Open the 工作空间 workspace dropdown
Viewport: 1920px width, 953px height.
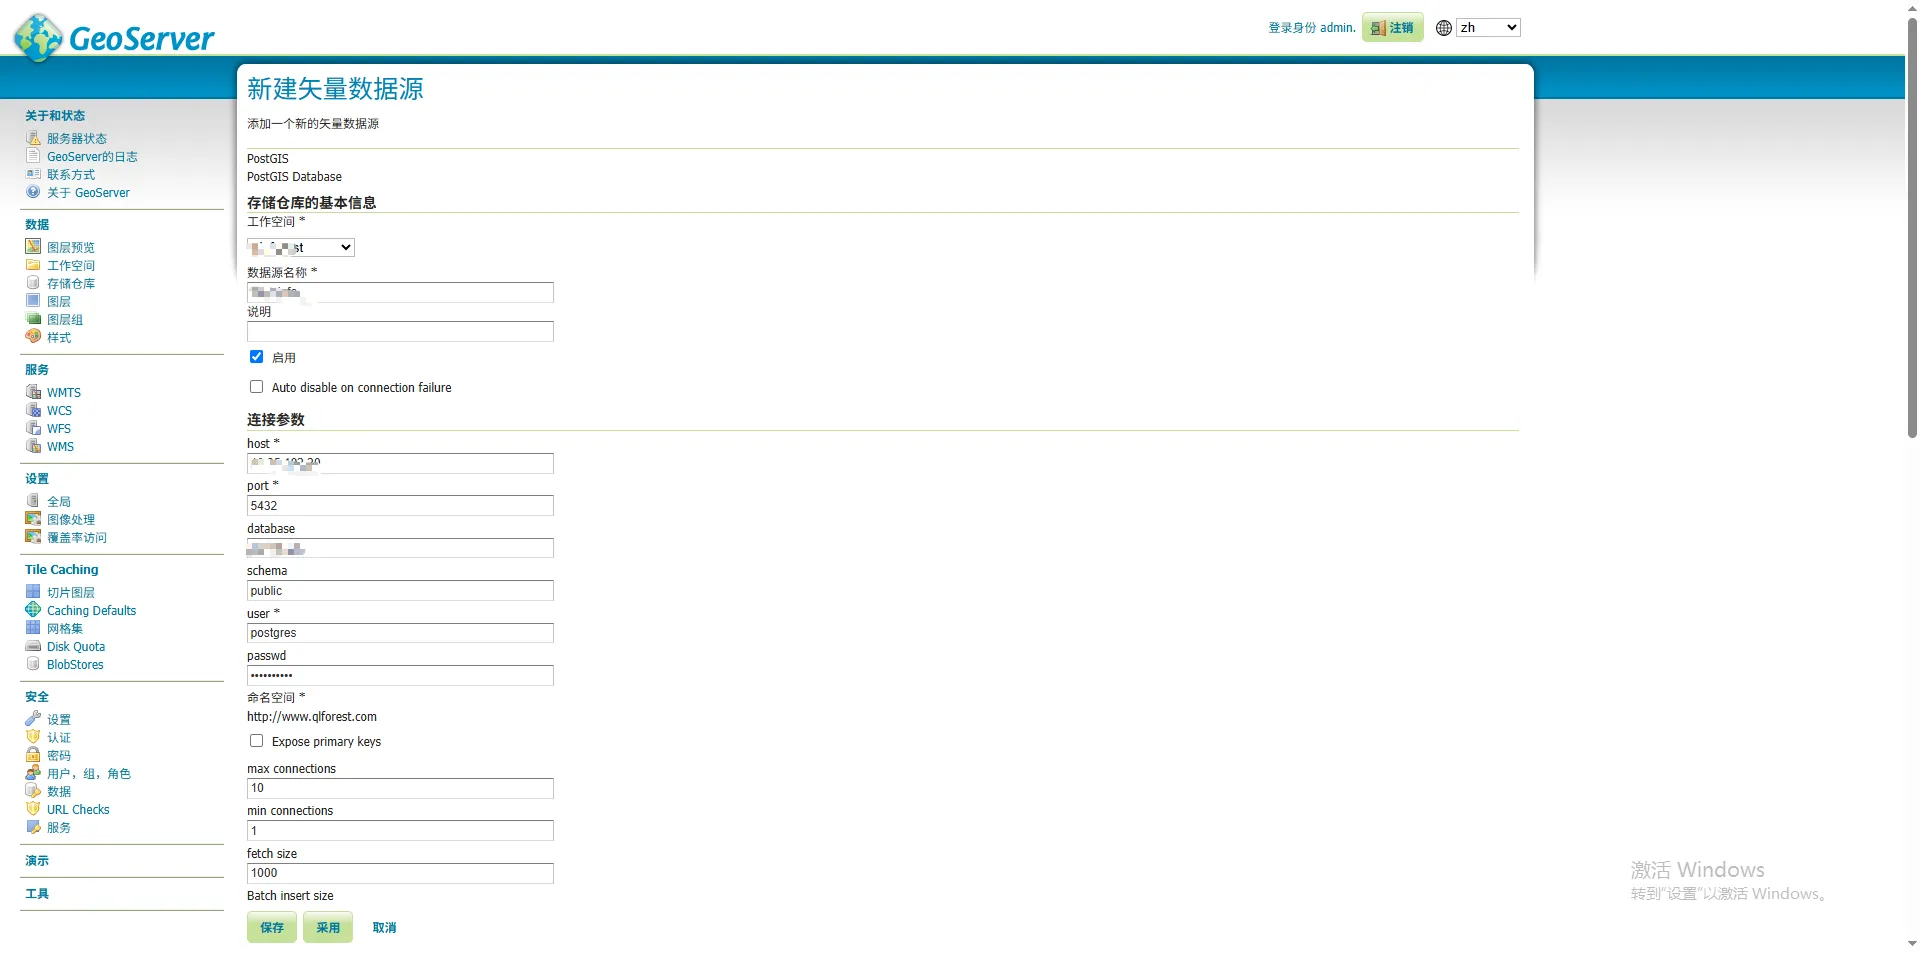(x=301, y=247)
